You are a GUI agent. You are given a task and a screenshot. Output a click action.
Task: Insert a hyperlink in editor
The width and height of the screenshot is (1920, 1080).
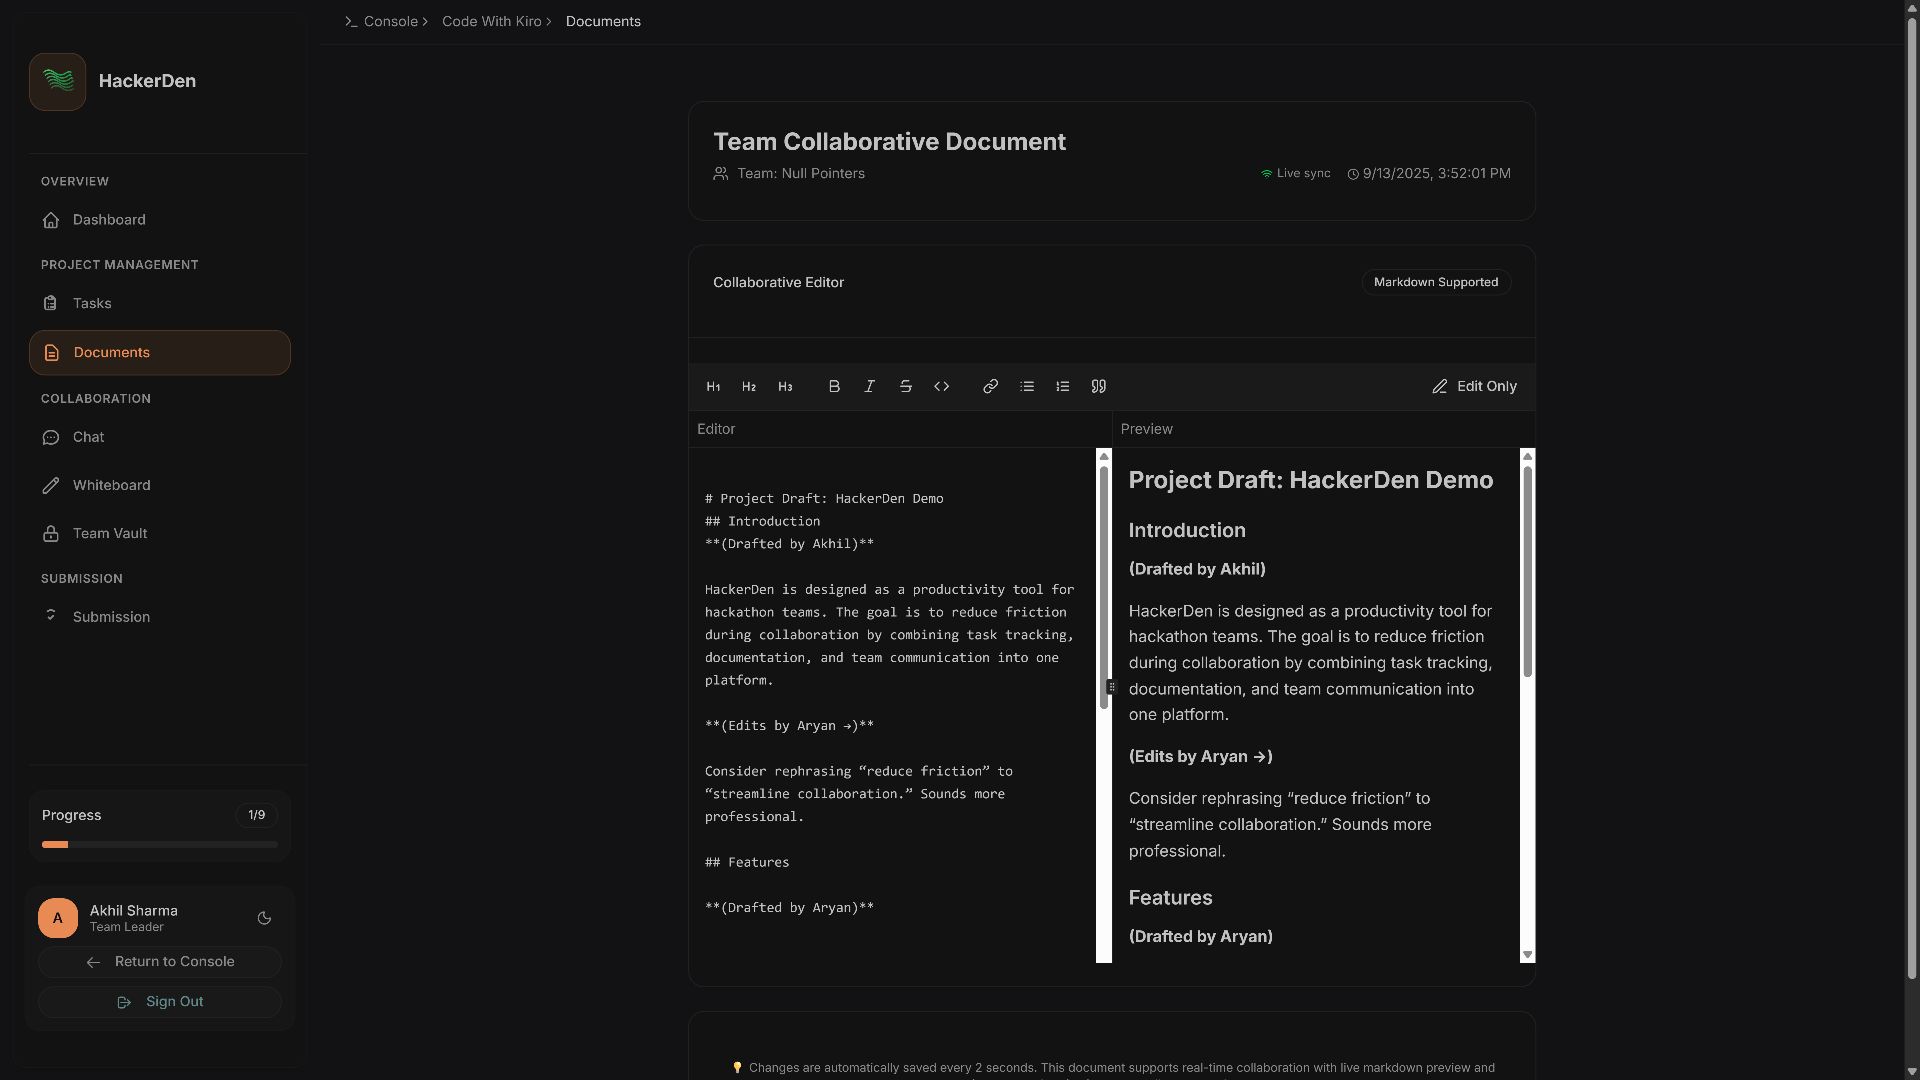(990, 387)
